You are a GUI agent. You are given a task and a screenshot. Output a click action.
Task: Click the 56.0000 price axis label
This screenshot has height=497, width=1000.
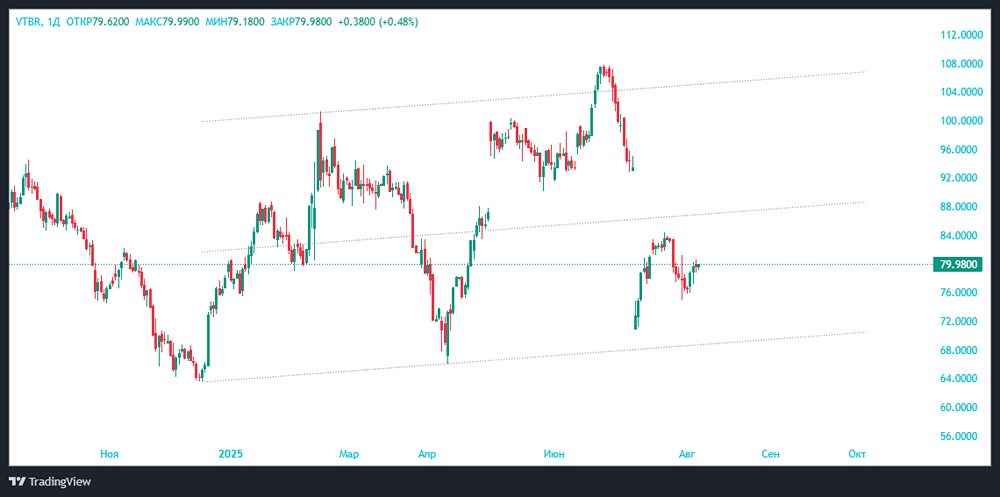point(958,437)
